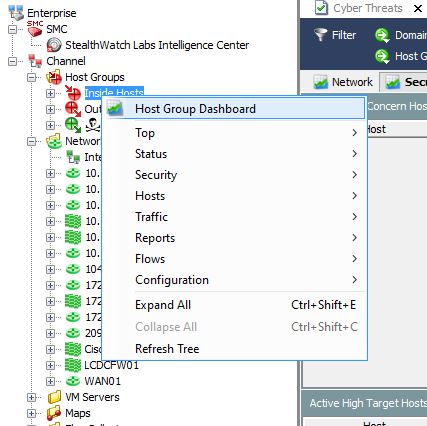The width and height of the screenshot is (427, 426).
Task: Click the Channel domain icon
Action: (35, 61)
